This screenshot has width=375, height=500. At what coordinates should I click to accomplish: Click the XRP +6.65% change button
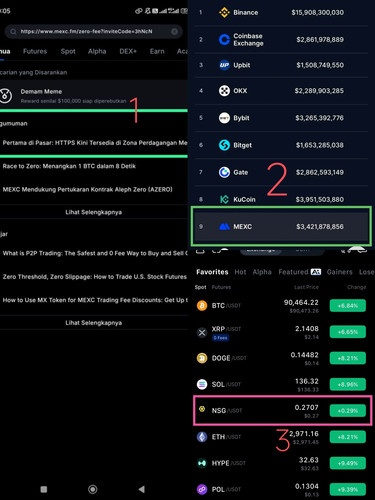click(x=348, y=332)
